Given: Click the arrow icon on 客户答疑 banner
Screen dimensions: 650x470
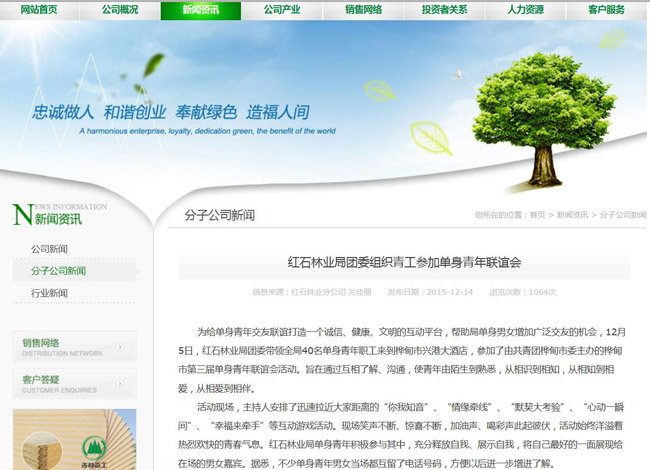Looking at the screenshot, I should coord(120,384).
